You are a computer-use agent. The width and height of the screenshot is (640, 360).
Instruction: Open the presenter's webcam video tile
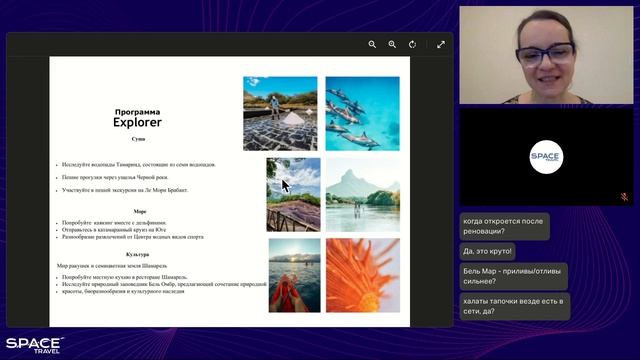coord(546,55)
